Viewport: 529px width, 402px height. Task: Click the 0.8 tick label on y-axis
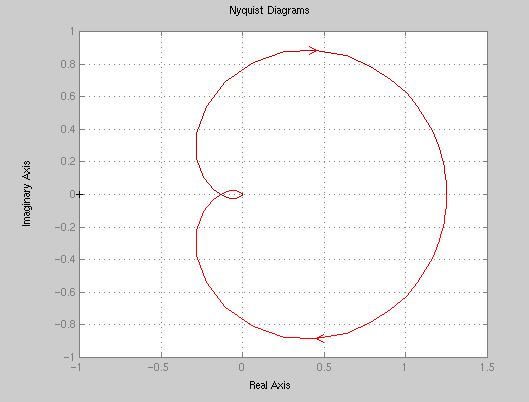pos(68,64)
